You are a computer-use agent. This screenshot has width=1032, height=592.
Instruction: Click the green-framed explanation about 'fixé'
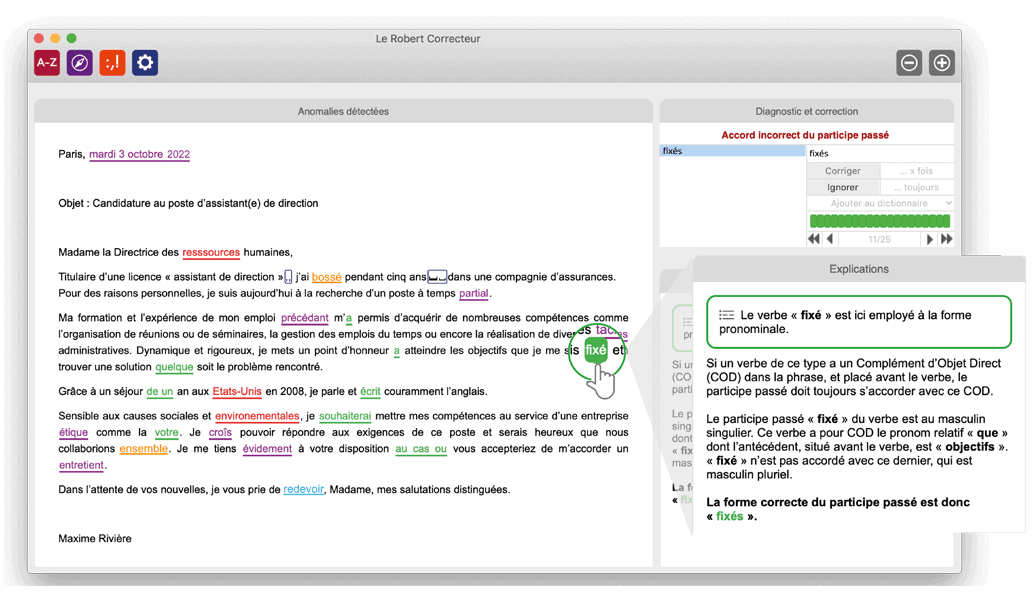858,322
